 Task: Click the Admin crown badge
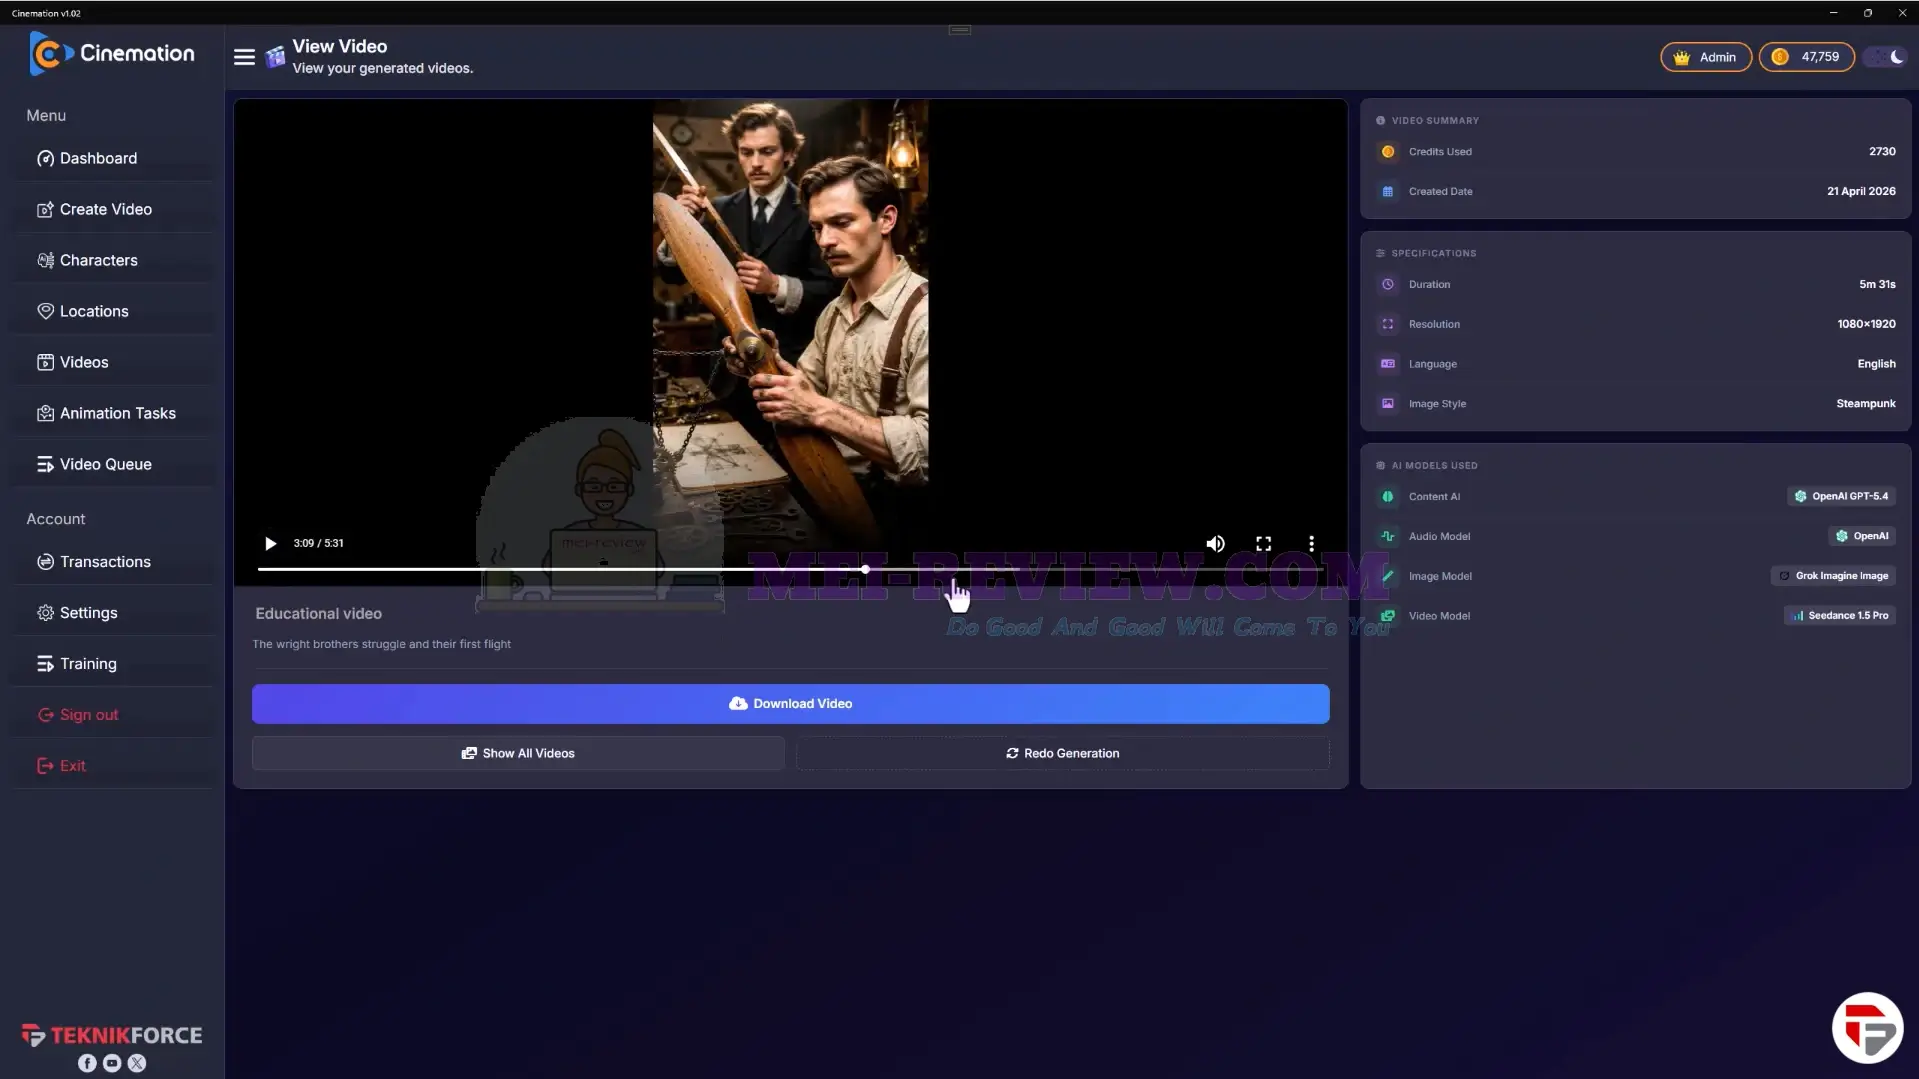point(1705,57)
